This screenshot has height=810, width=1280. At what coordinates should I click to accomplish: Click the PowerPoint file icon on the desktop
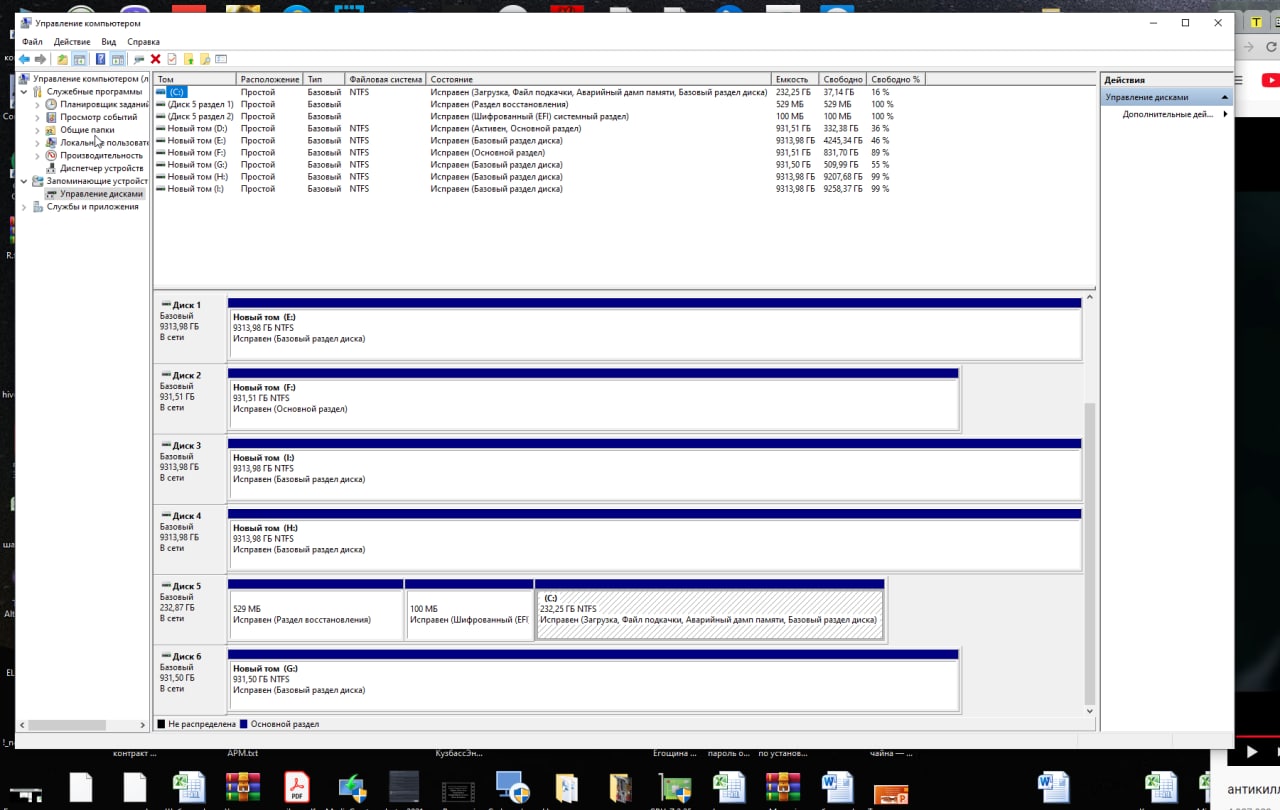point(890,795)
